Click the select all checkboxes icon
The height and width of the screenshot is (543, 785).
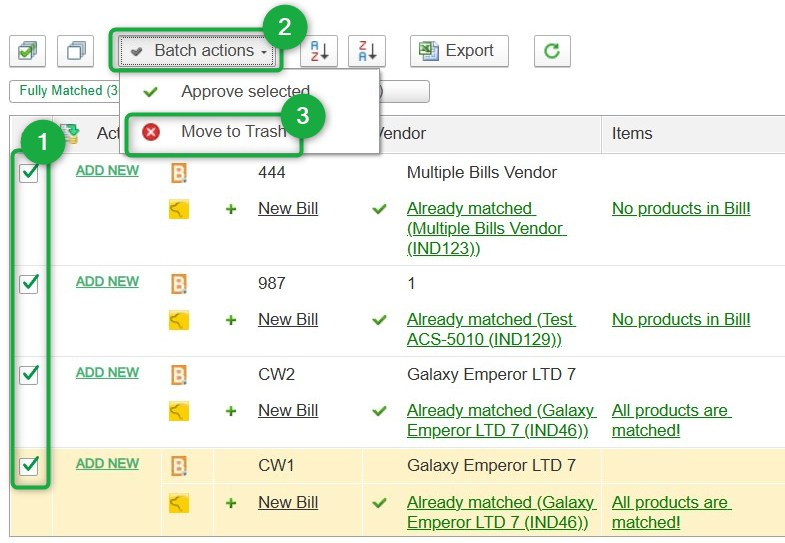[x=27, y=51]
